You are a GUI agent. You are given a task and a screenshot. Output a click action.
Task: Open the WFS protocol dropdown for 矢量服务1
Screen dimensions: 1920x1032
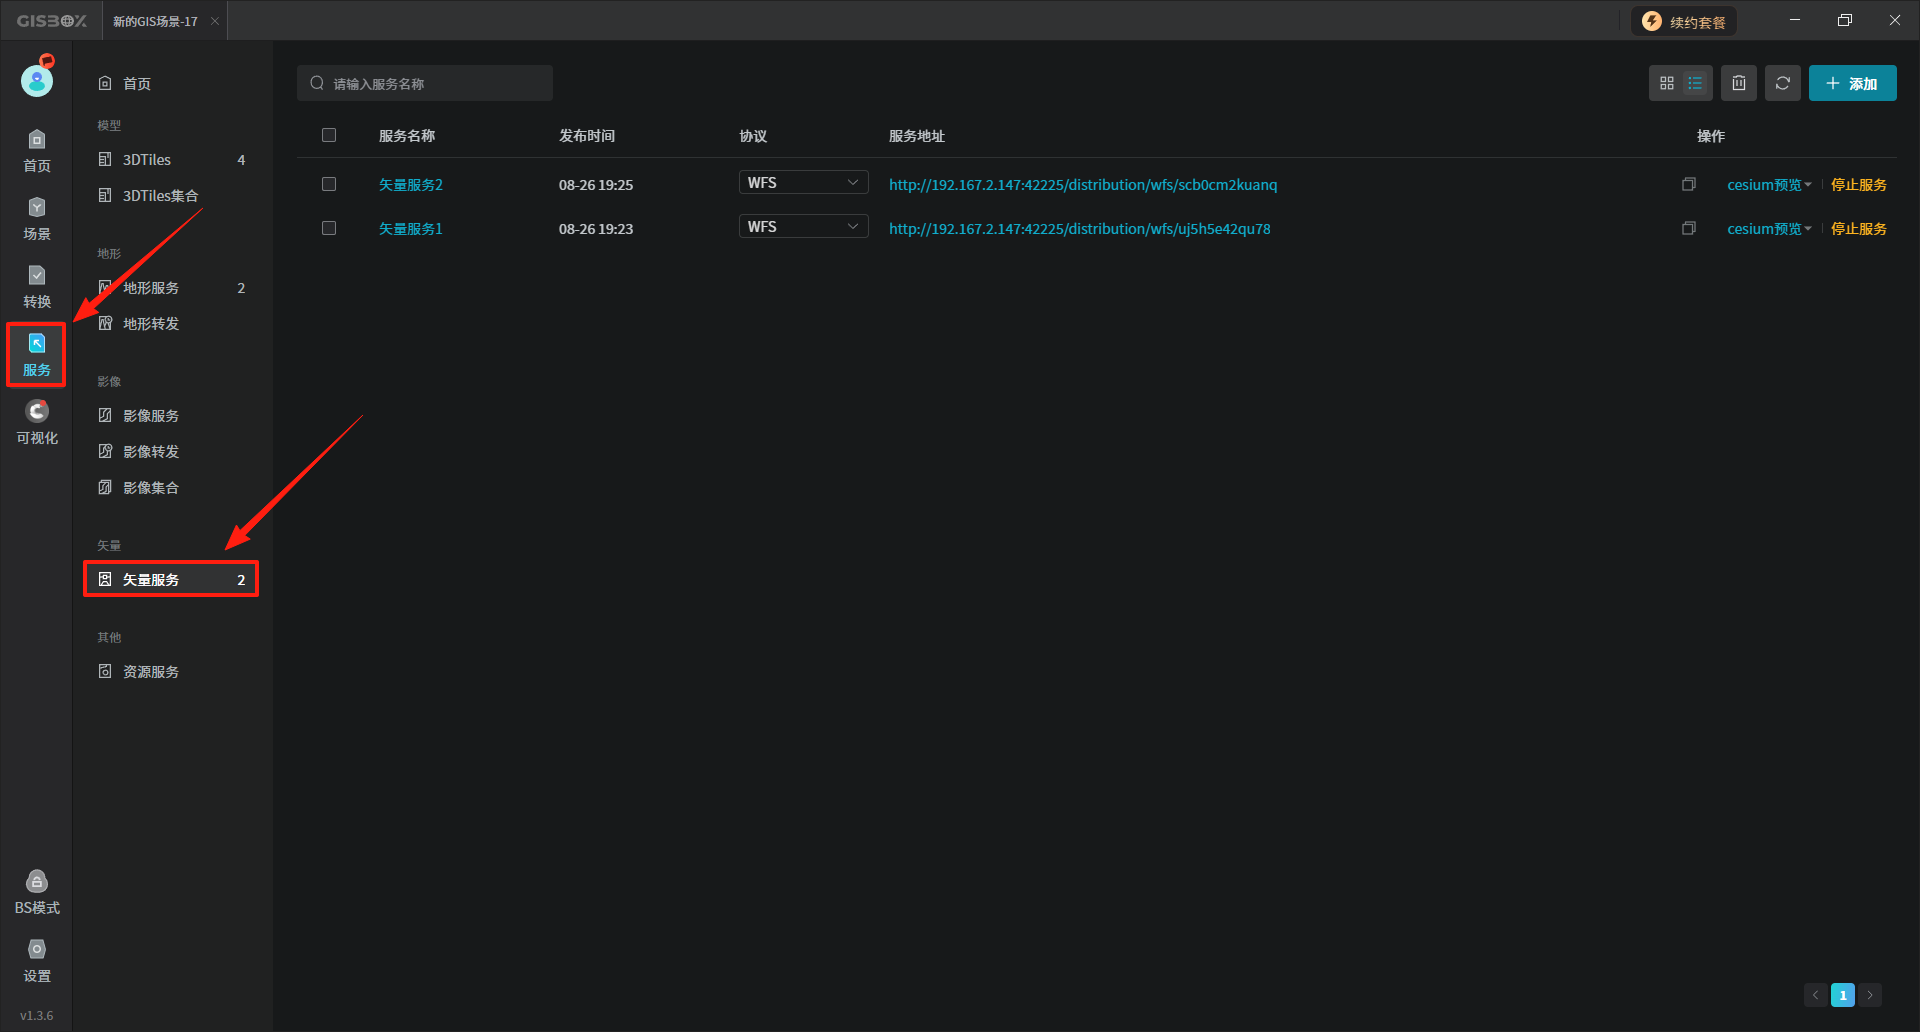[x=803, y=227]
